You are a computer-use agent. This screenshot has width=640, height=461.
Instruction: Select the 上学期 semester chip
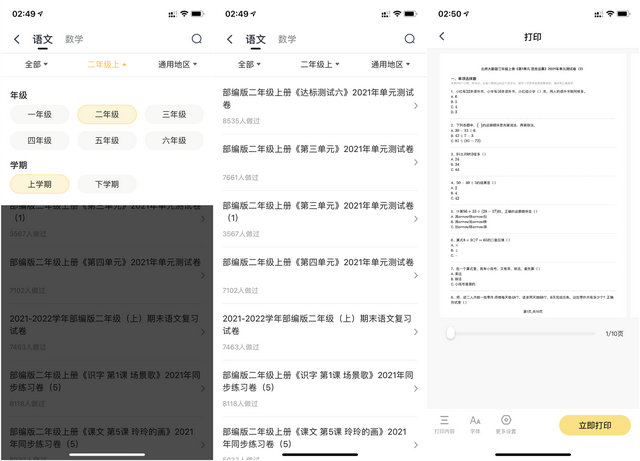tap(40, 184)
